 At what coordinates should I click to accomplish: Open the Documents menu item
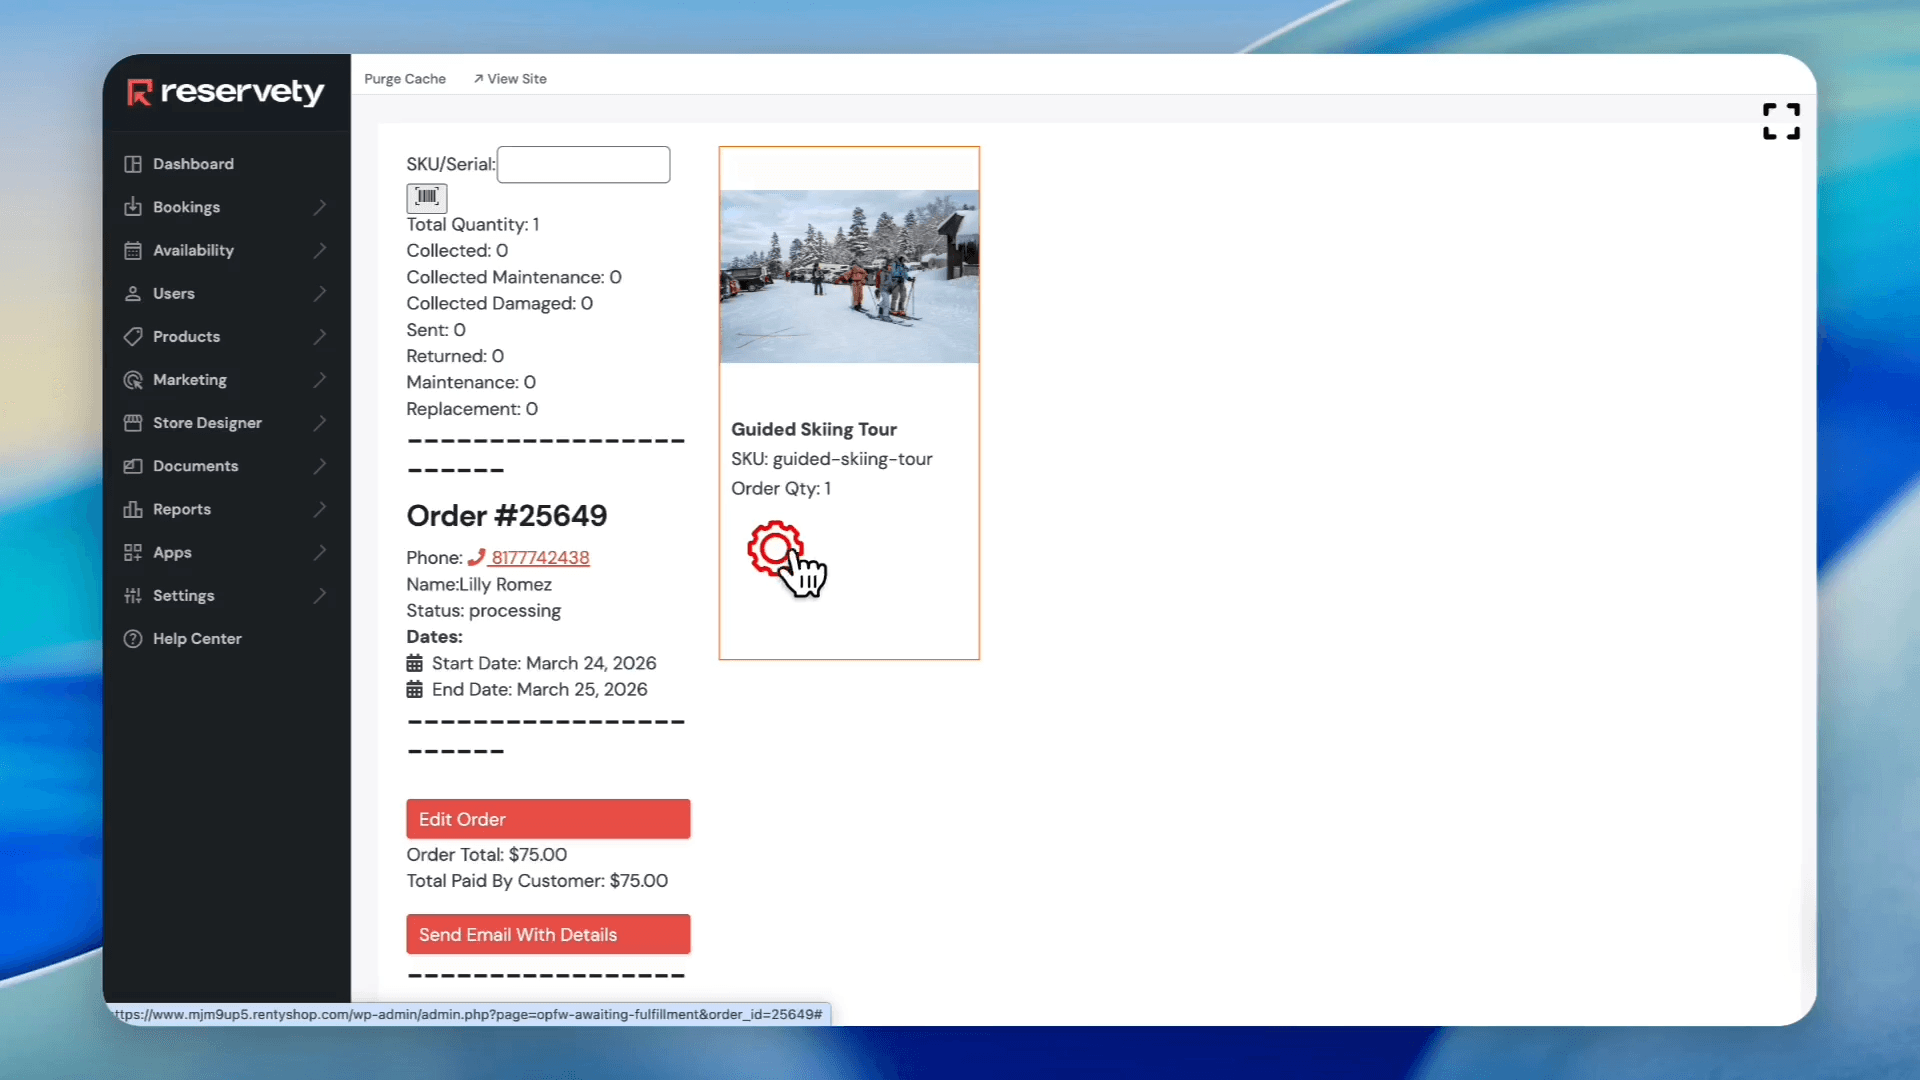(x=195, y=466)
